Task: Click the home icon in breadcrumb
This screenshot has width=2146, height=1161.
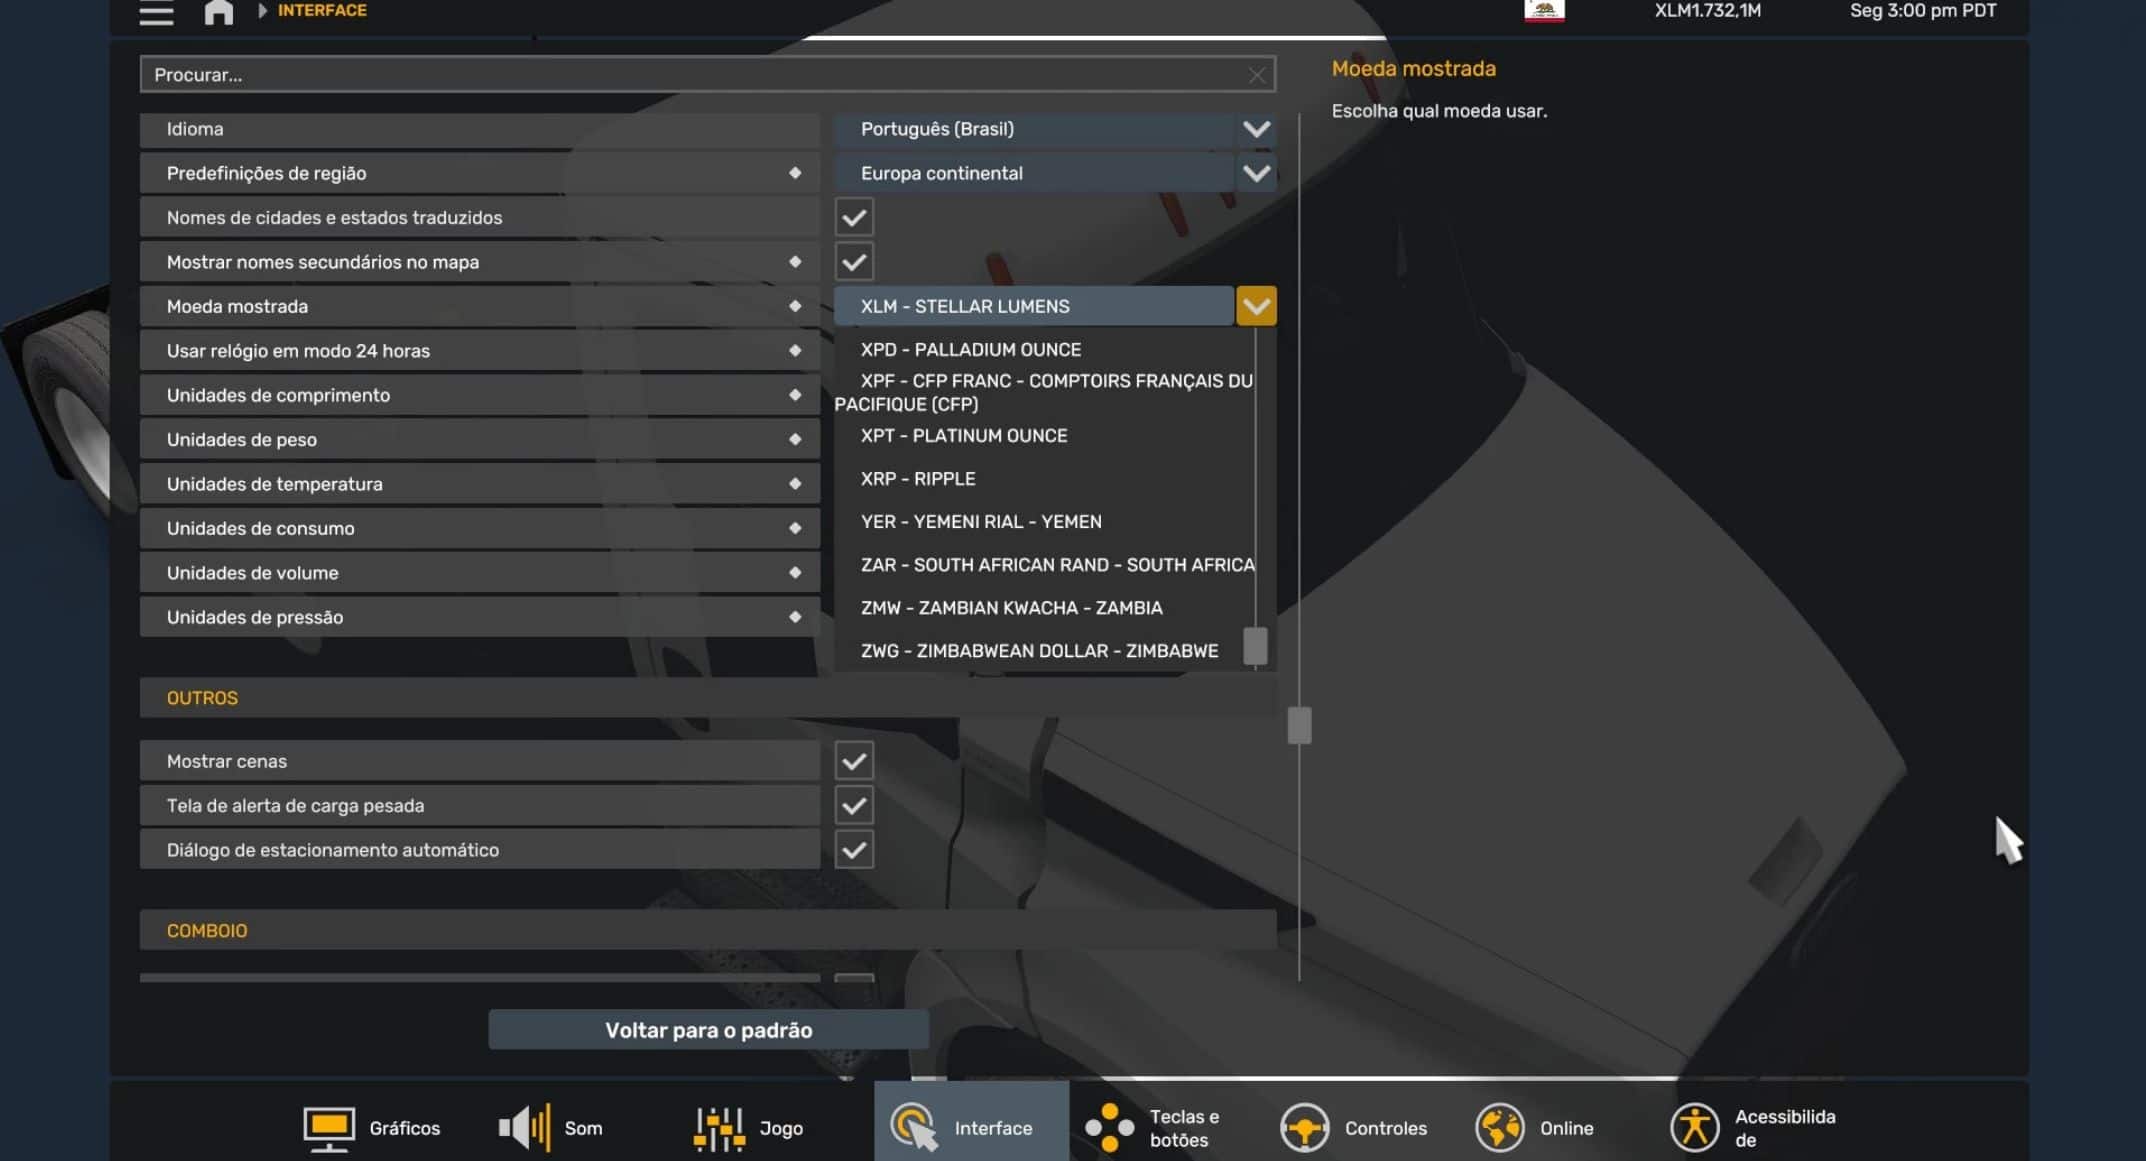Action: [218, 12]
